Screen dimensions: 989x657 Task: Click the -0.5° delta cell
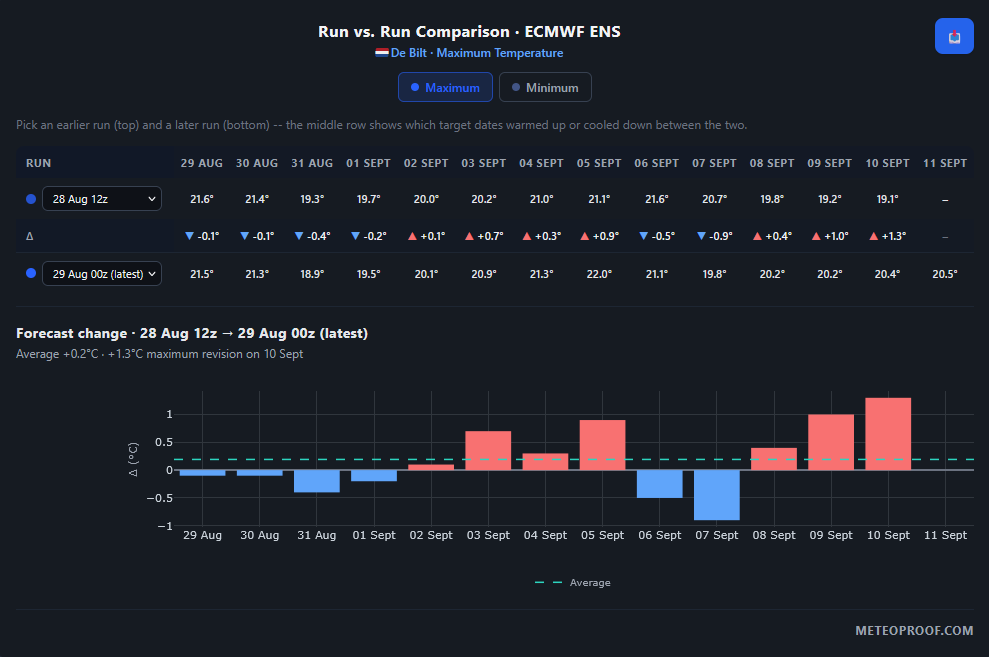click(x=657, y=236)
